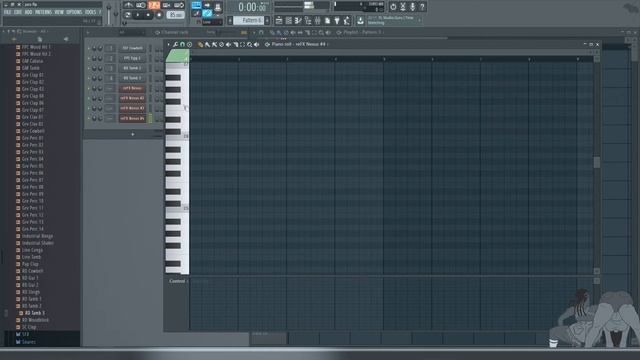This screenshot has width=640, height=360.
Task: Click the orange countdown-before-recording icon
Action: [x=154, y=5]
